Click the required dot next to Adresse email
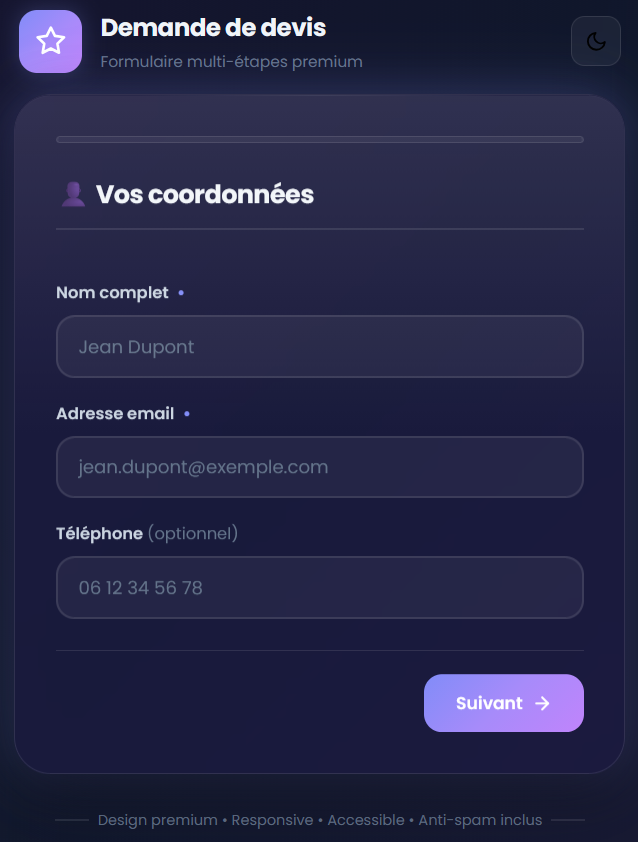 [186, 414]
